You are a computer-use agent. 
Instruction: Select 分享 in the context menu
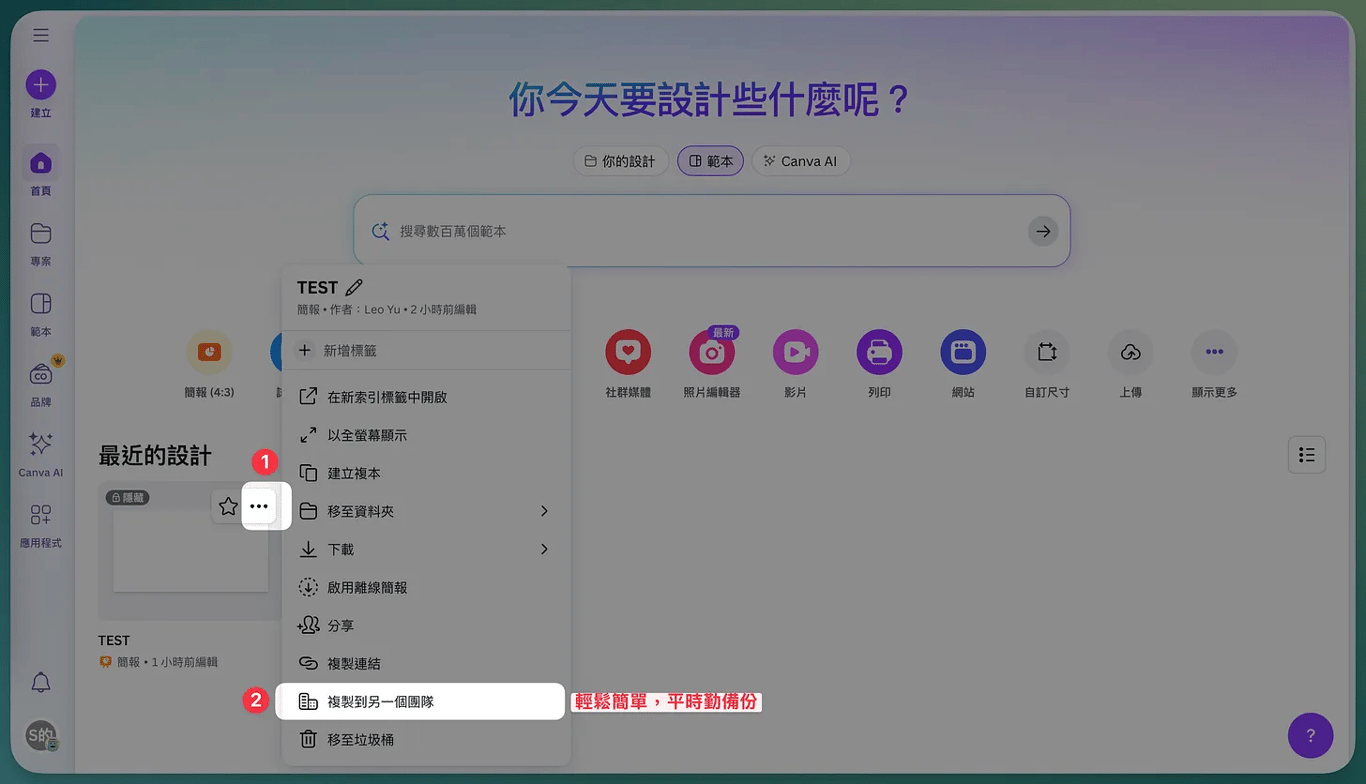point(426,625)
